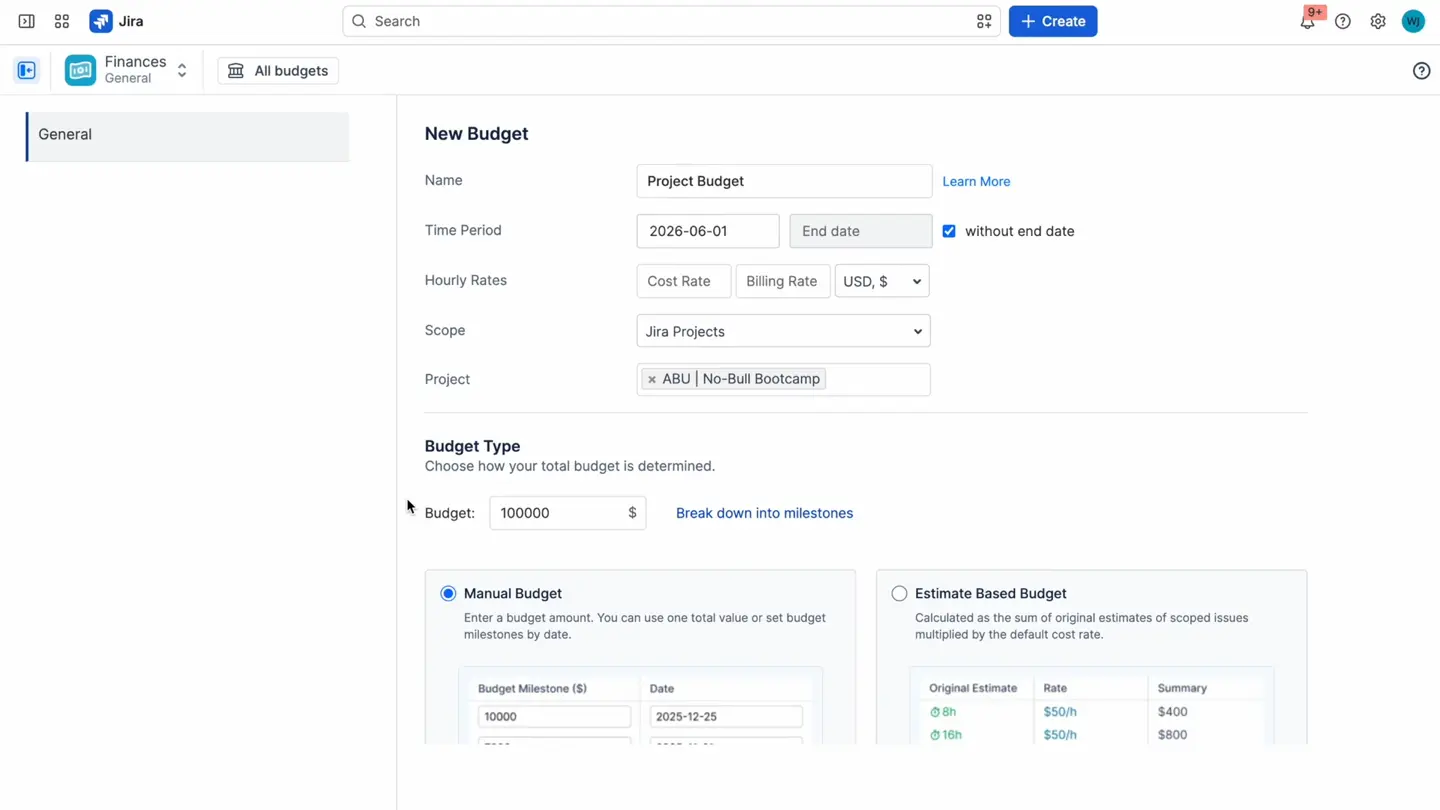Remove ABU No-Bull Bootcamp project tag
The width and height of the screenshot is (1440, 810).
pyautogui.click(x=652, y=379)
